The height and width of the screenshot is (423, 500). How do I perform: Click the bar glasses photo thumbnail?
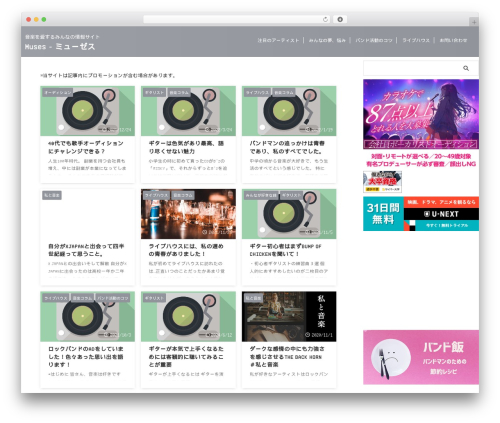pyautogui.click(x=188, y=215)
